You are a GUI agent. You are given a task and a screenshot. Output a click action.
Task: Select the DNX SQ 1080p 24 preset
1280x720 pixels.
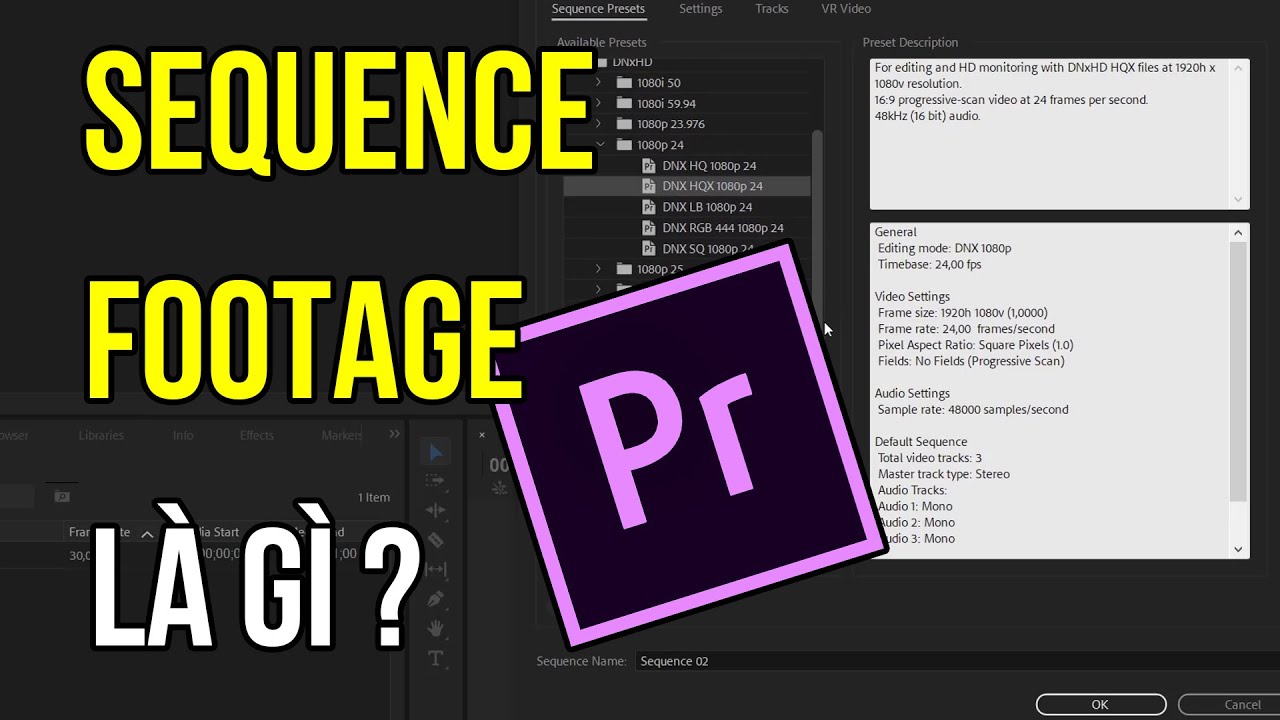tap(708, 249)
